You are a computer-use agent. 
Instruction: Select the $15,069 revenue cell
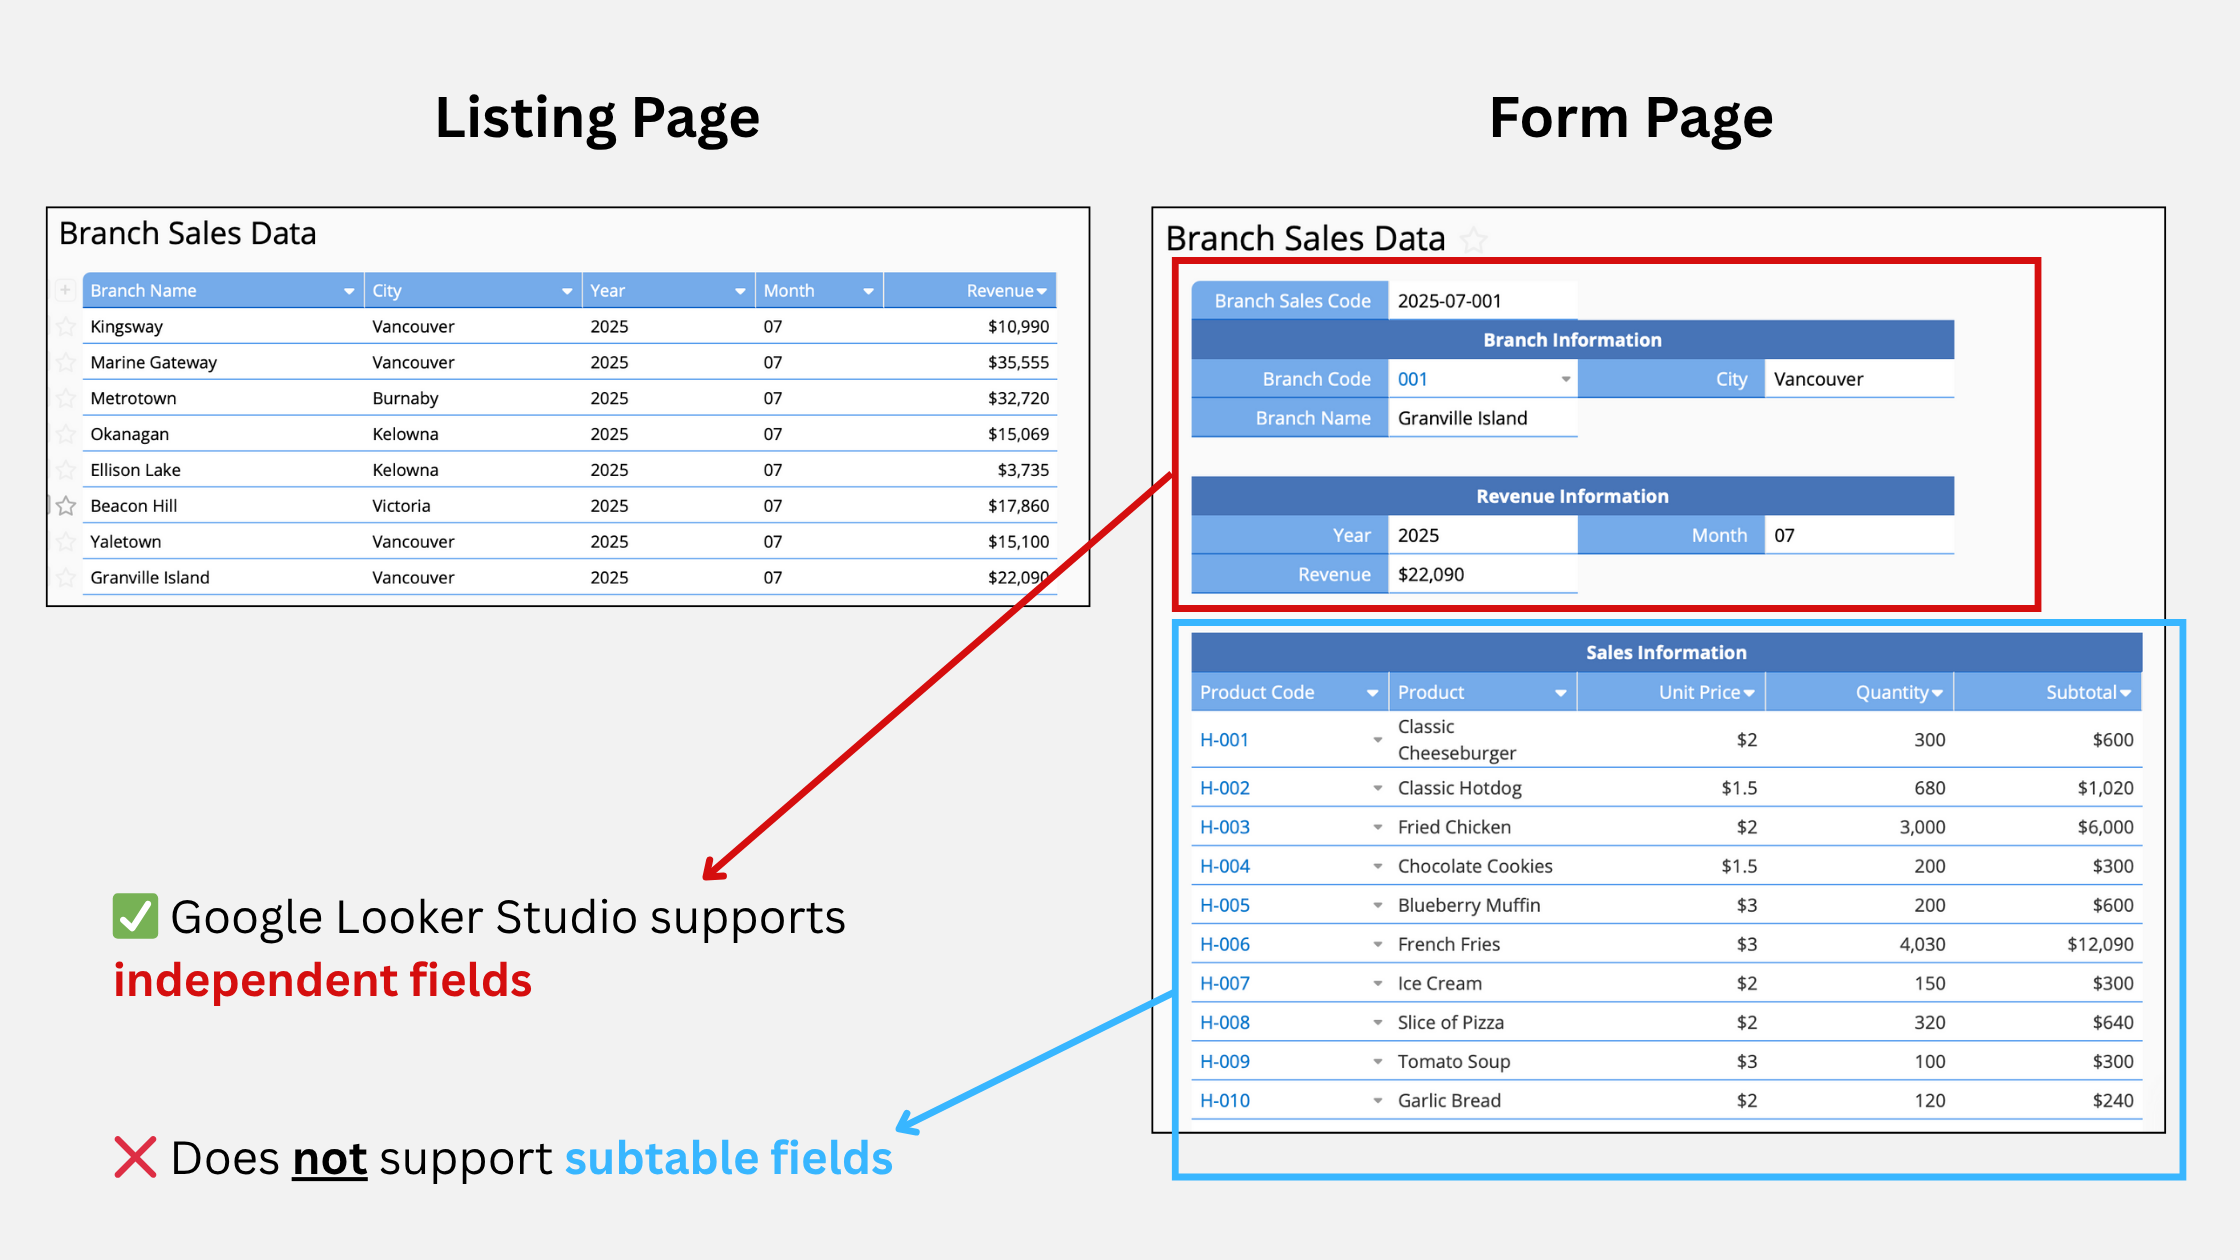(x=970, y=434)
